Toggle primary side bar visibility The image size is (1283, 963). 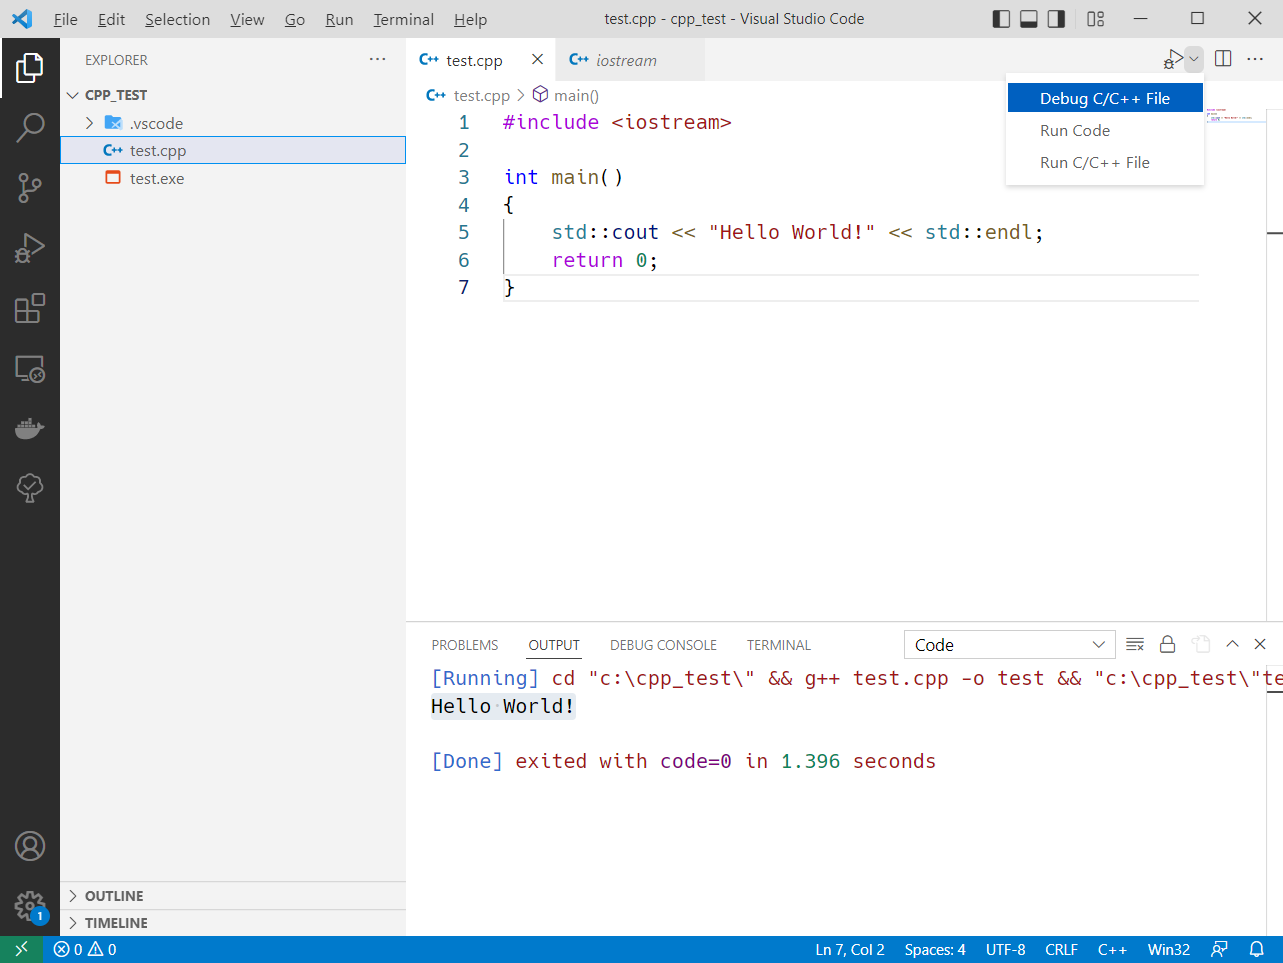tap(1001, 19)
